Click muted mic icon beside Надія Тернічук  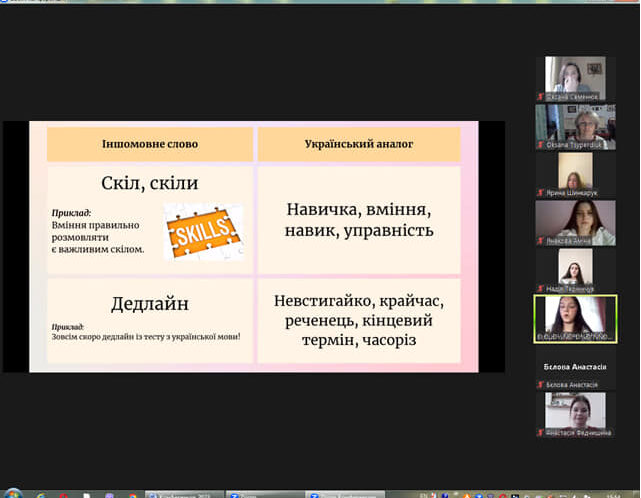(x=540, y=288)
